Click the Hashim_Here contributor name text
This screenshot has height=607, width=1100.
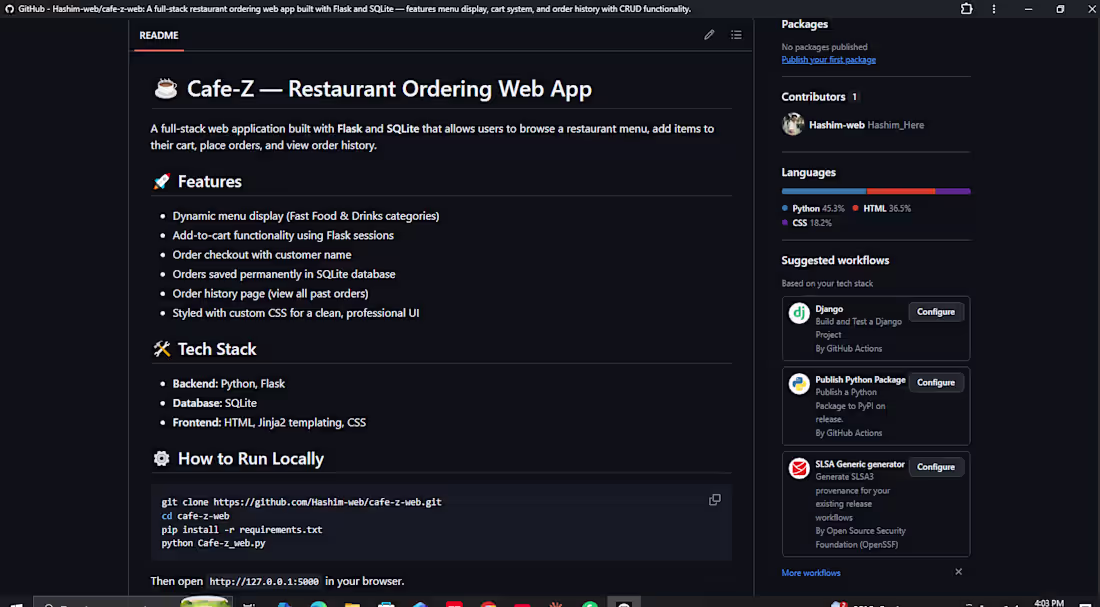pyautogui.click(x=896, y=125)
